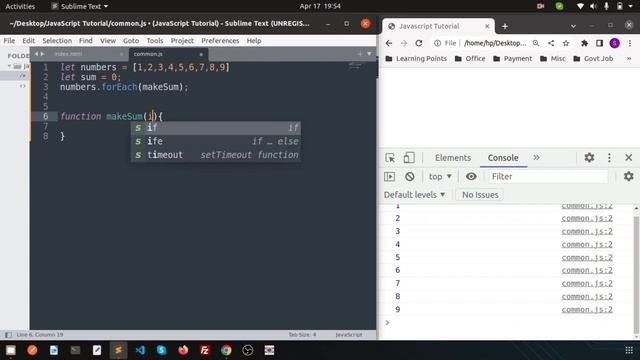Viewport: 640px width, 360px height.
Task: Click No Issues button in console
Action: point(480,195)
